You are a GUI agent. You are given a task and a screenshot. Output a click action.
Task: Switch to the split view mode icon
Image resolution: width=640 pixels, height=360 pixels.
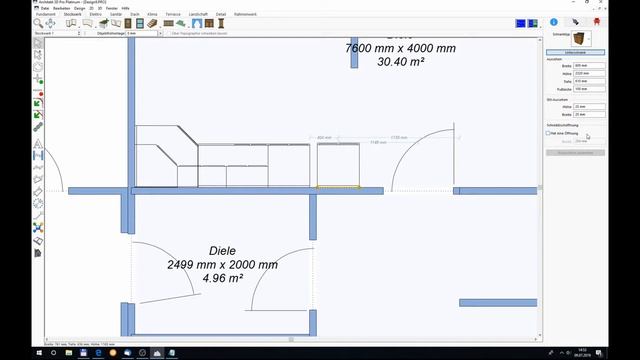(533, 23)
